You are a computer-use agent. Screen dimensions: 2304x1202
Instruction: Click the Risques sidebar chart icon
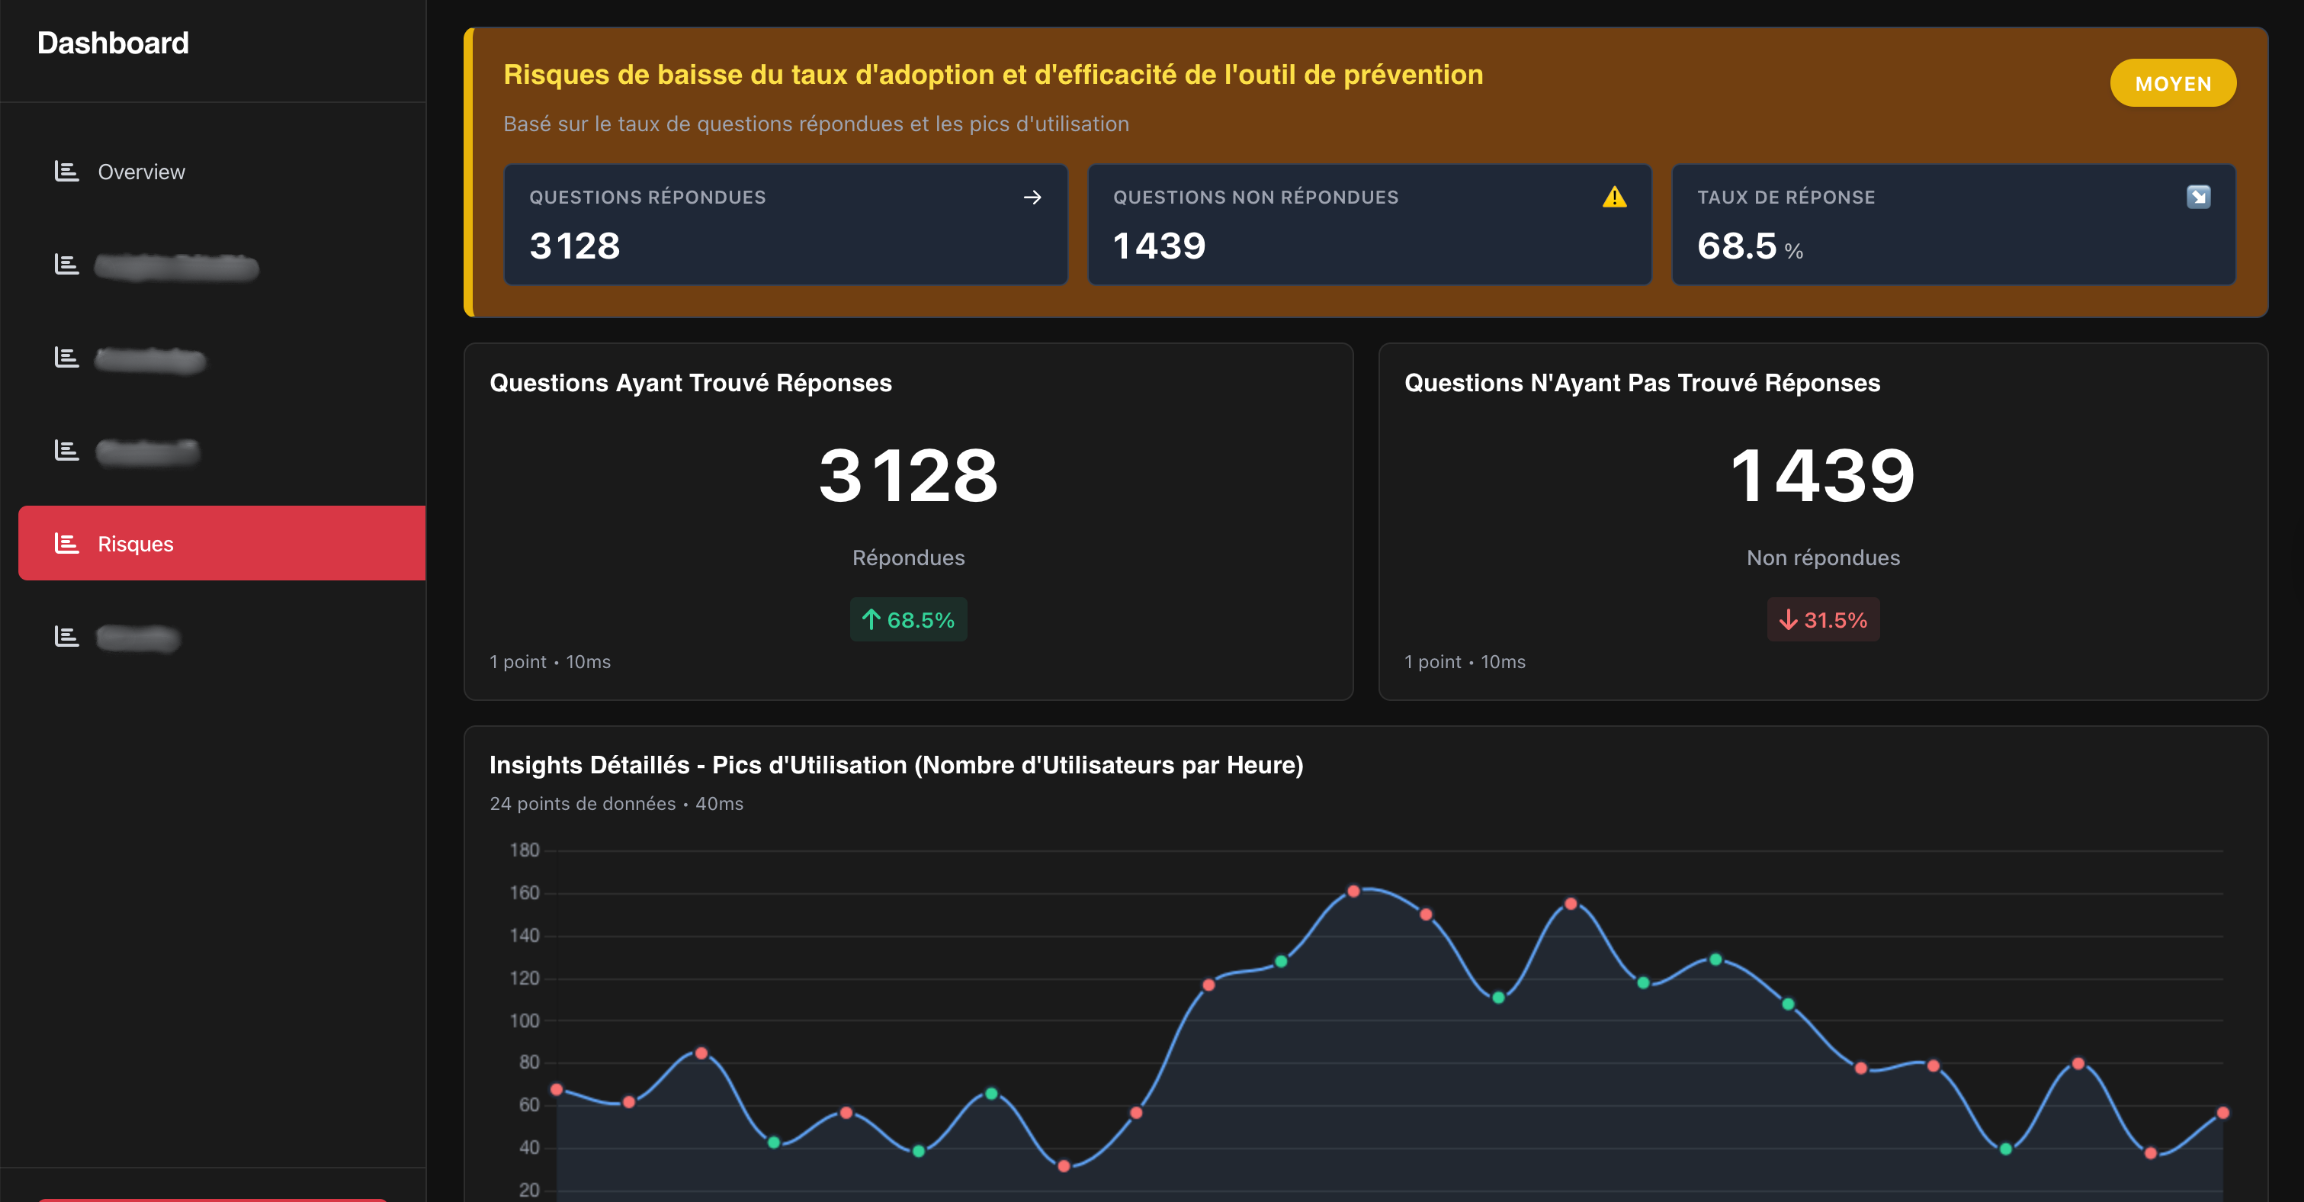pyautogui.click(x=66, y=543)
